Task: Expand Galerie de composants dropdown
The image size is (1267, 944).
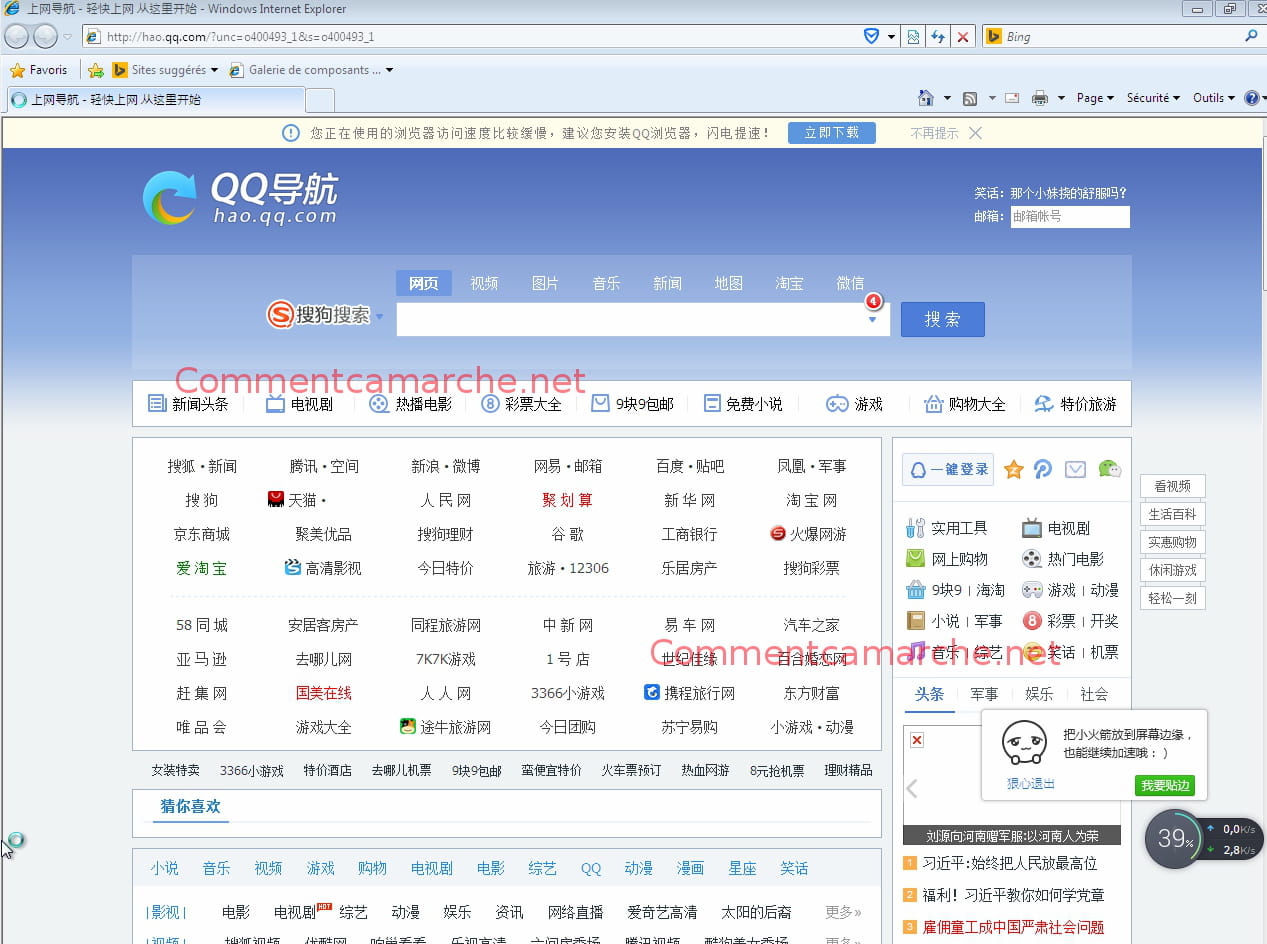Action: [x=389, y=70]
